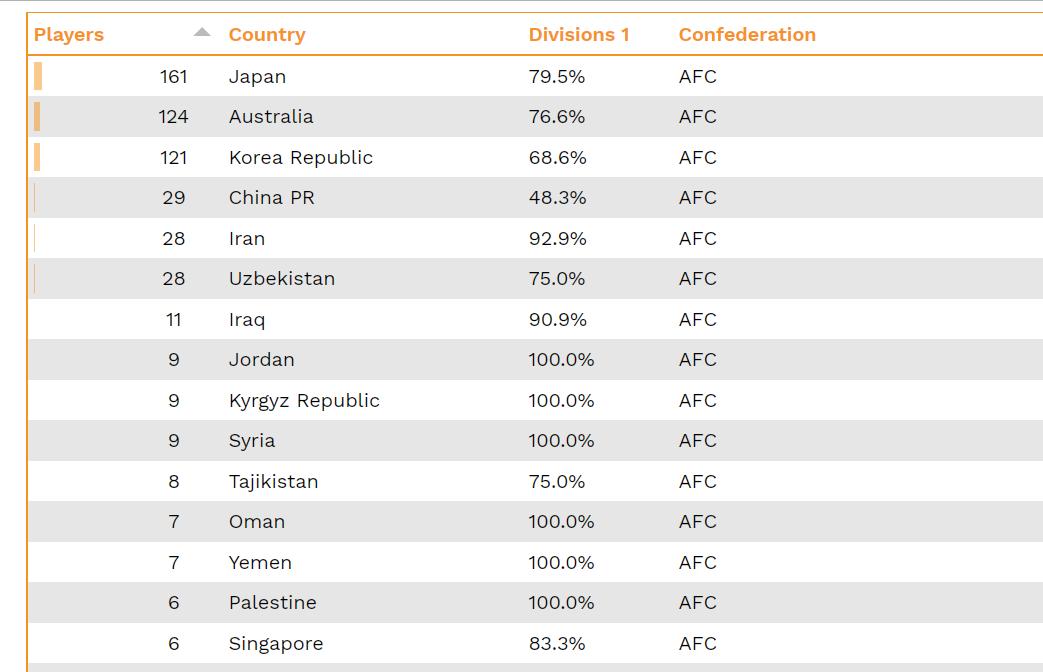Open the Korea Republic entry
Screen dimensions: 1043x672
coord(301,158)
